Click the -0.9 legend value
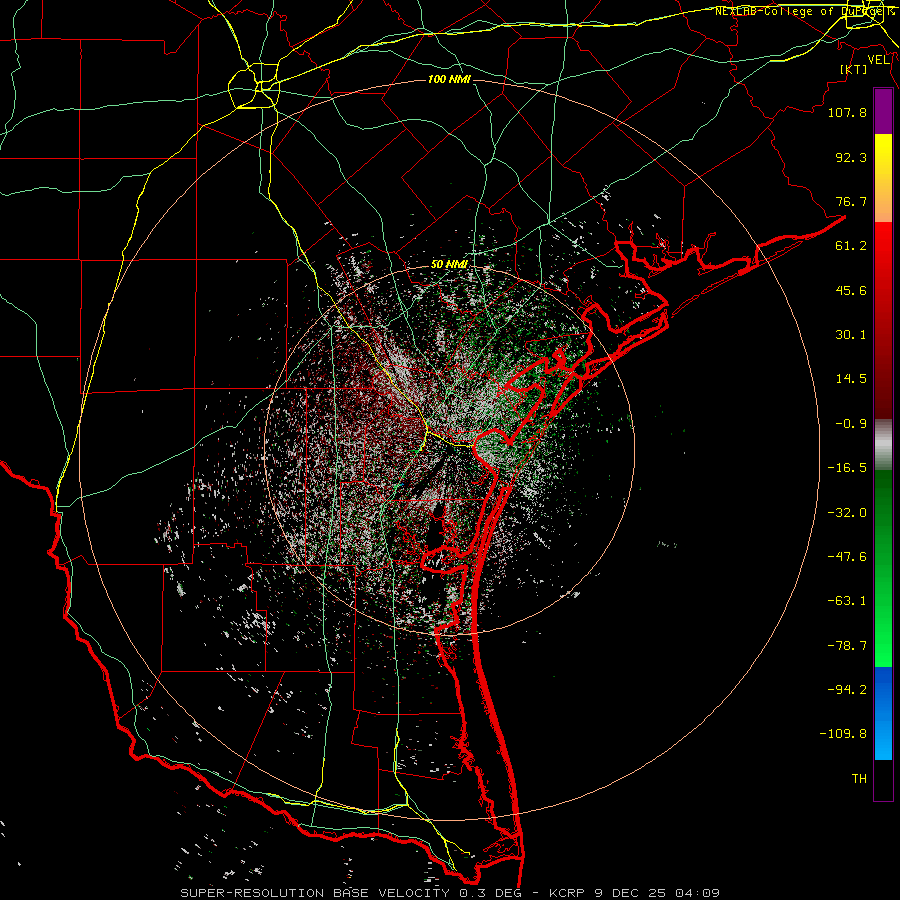Screen dimensions: 900x900 coord(851,424)
